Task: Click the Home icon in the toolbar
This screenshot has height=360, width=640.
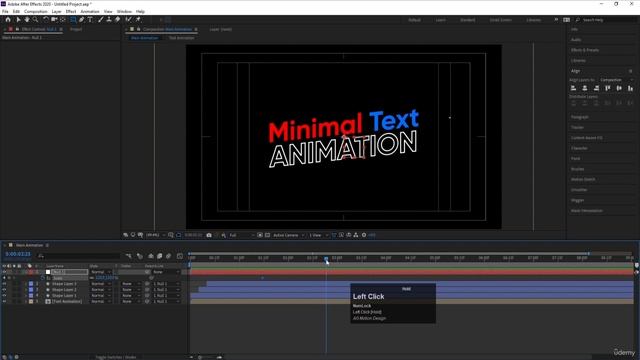Action: coord(8,20)
